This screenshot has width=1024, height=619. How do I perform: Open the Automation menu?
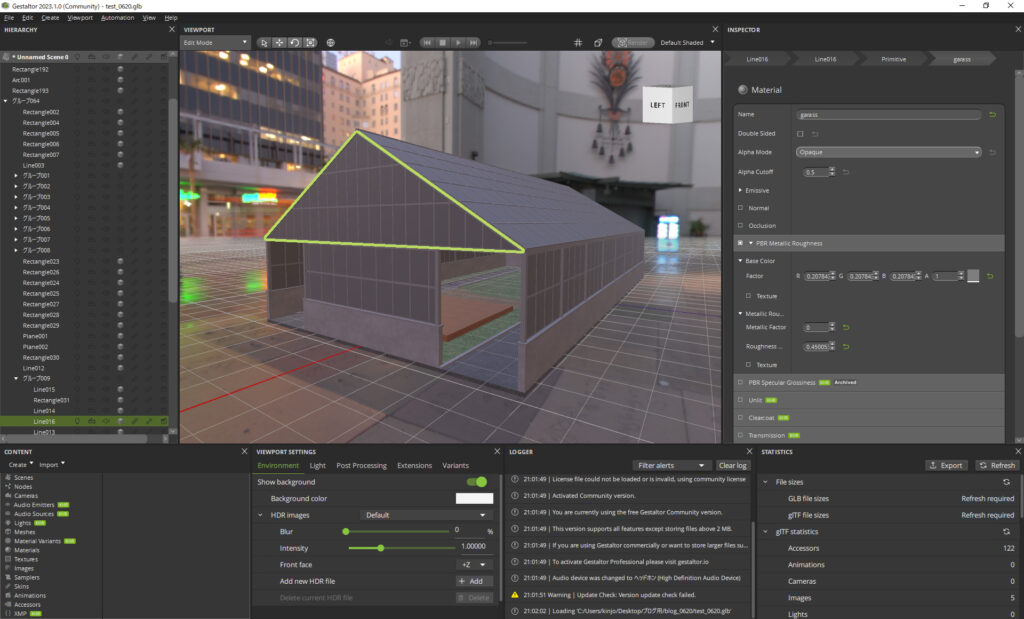coord(118,18)
